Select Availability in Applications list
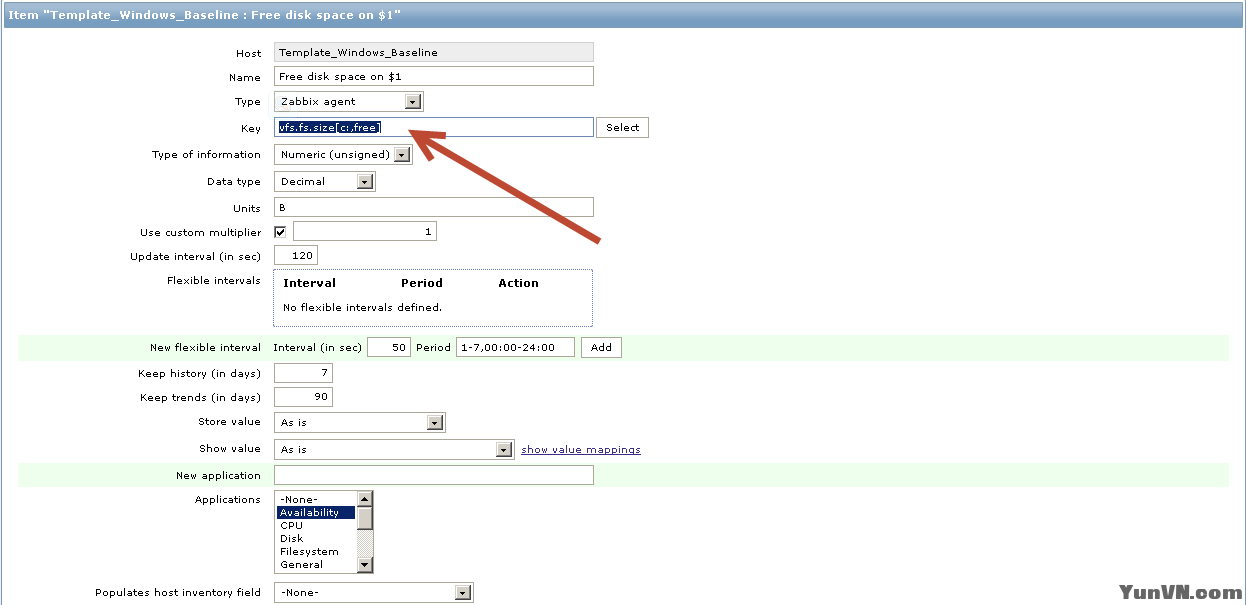 (x=316, y=512)
